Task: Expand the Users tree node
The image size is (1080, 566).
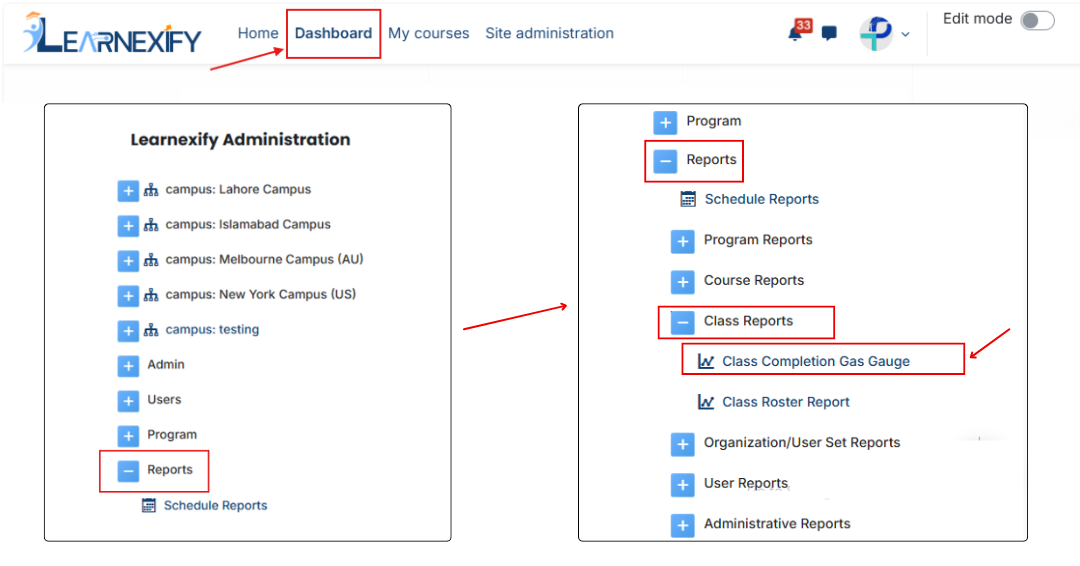Action: (x=128, y=401)
